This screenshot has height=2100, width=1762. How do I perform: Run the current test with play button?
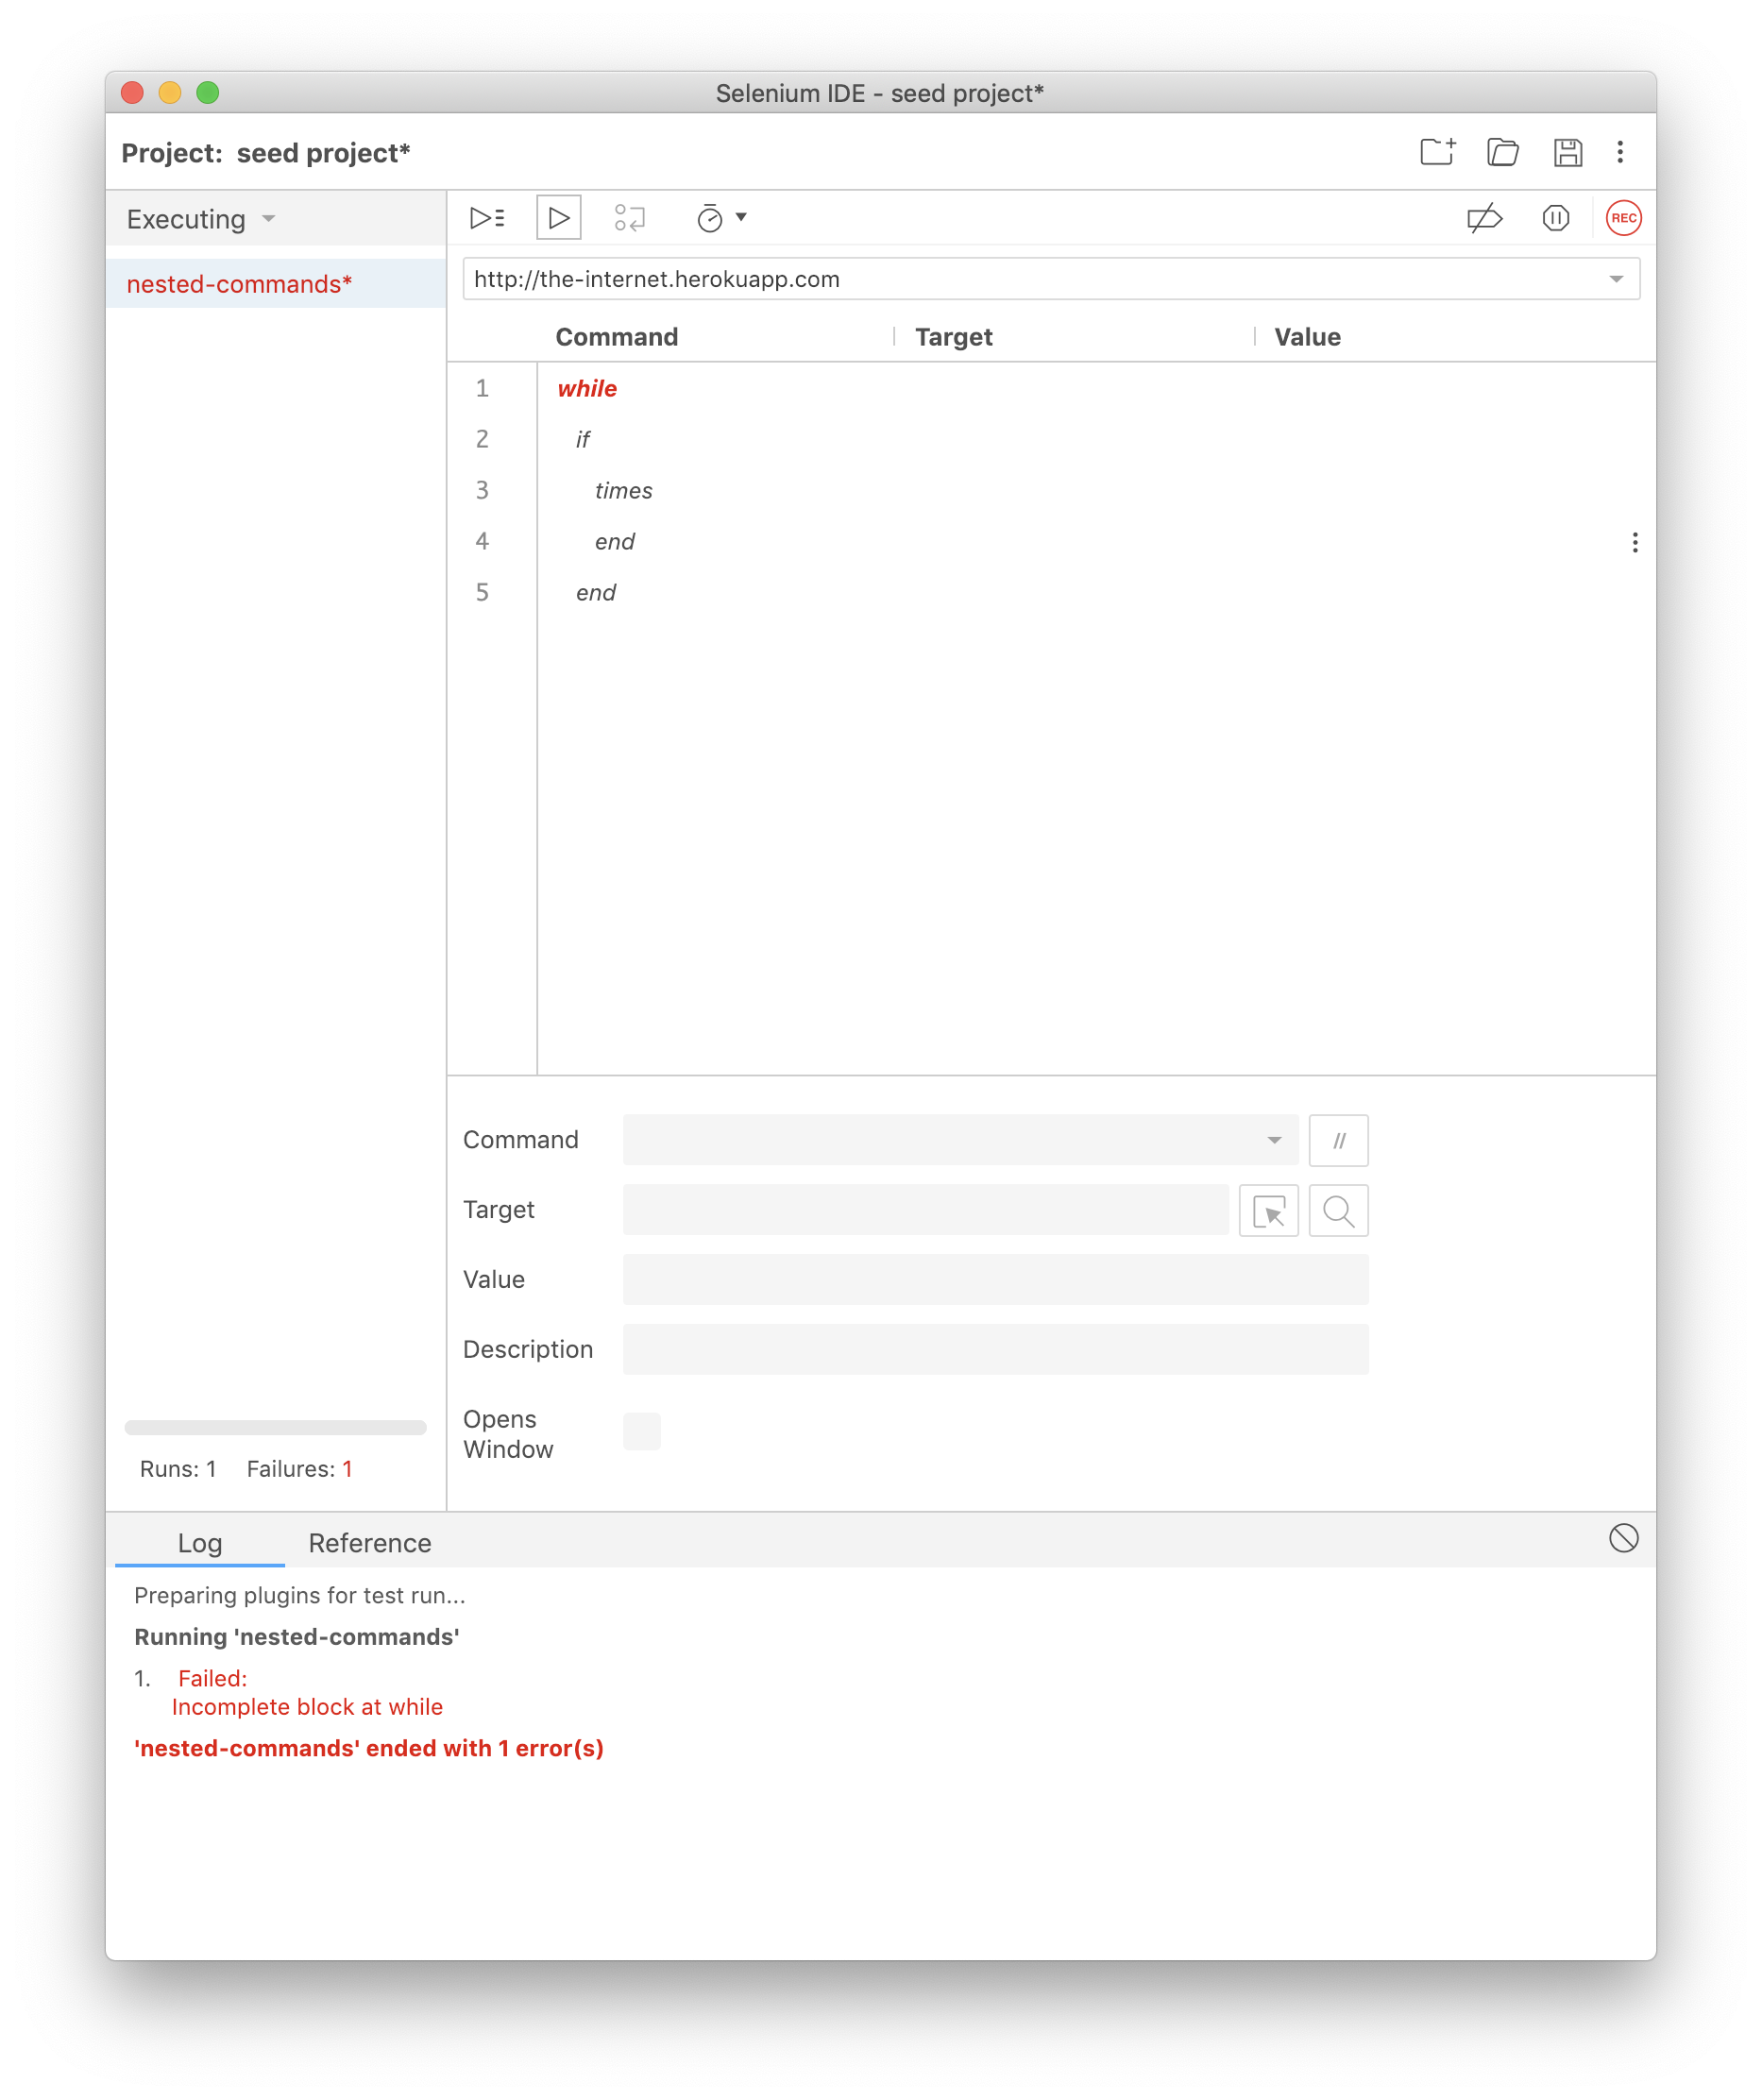click(558, 218)
